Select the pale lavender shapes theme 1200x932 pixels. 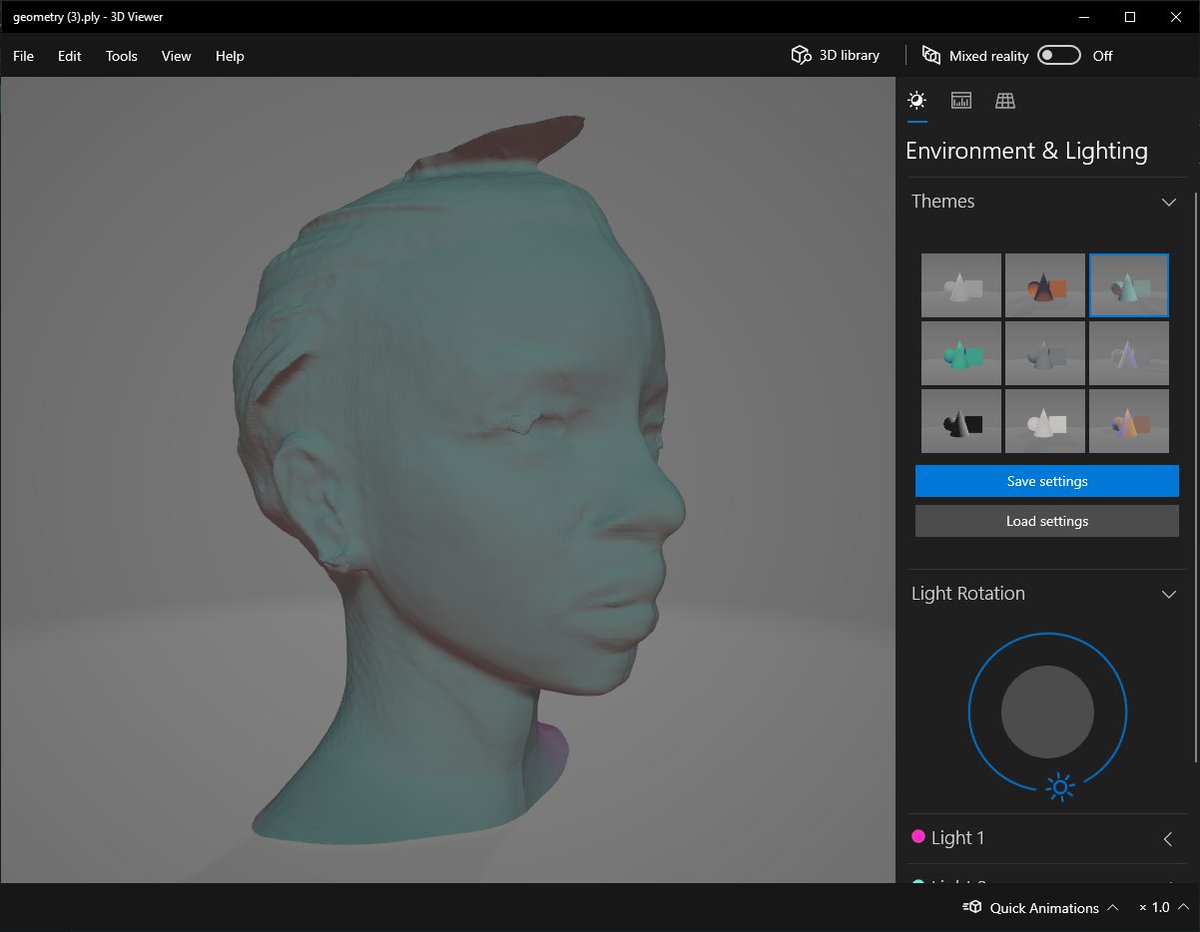1129,353
